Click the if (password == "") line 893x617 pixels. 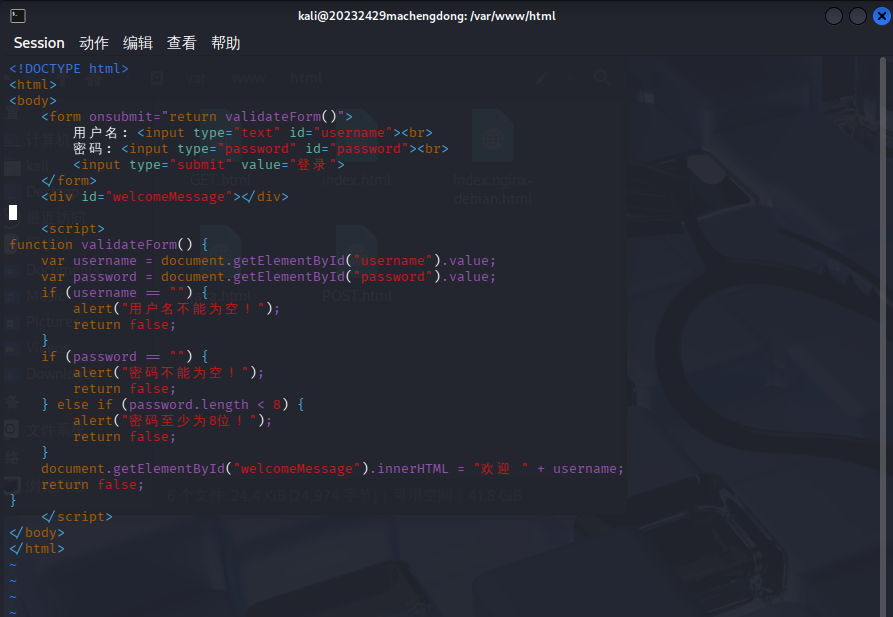pyautogui.click(x=125, y=357)
